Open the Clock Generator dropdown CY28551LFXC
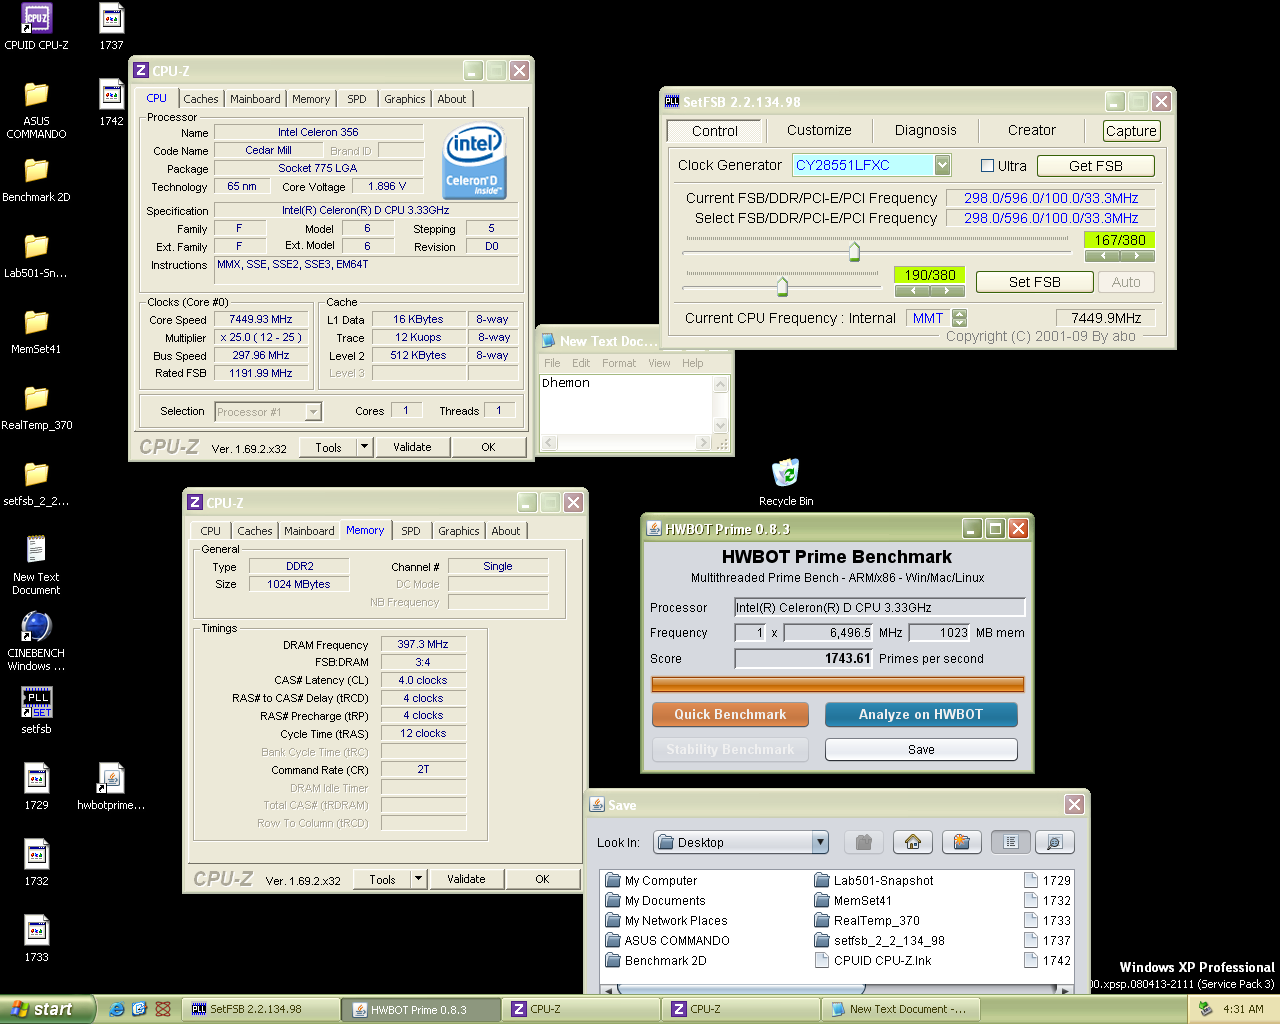The height and width of the screenshot is (1024, 1280). tap(943, 165)
